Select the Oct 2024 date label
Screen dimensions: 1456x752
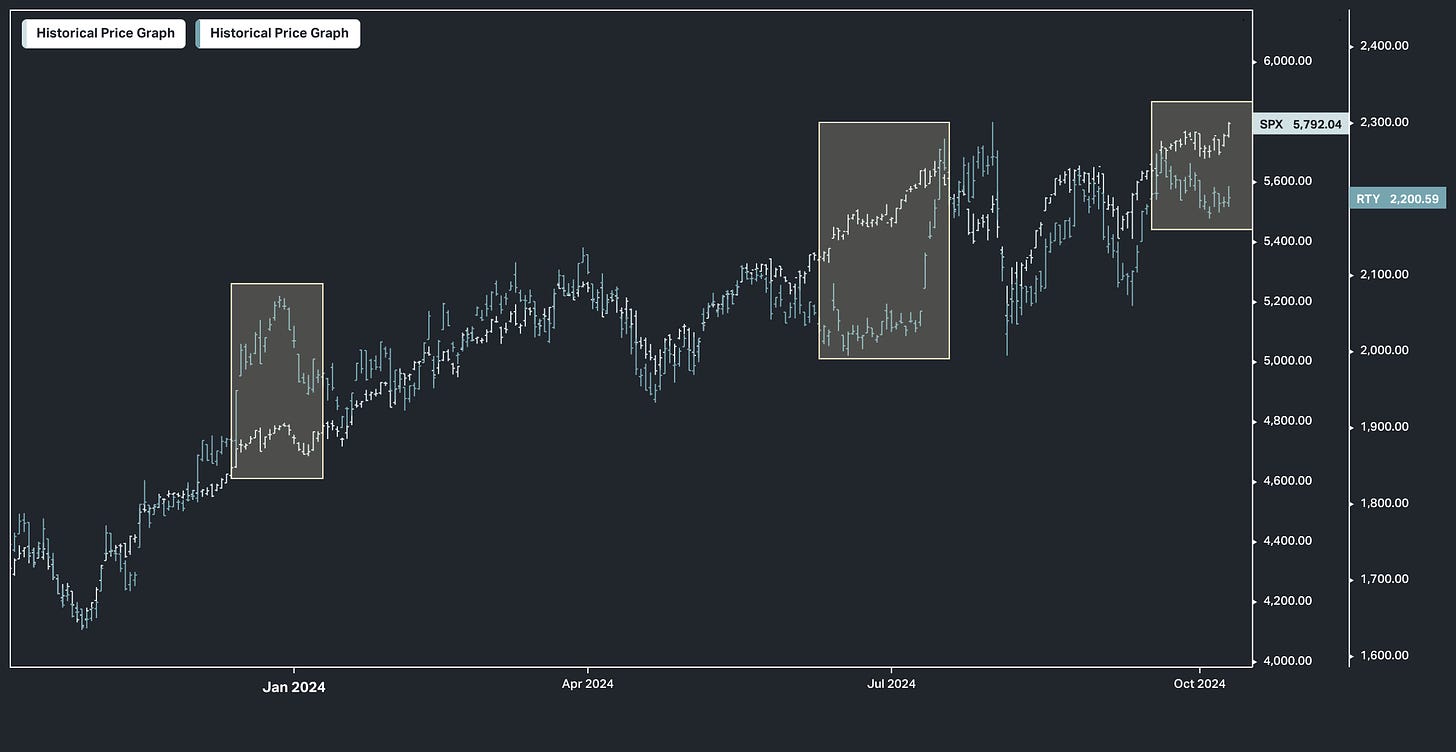(1199, 684)
